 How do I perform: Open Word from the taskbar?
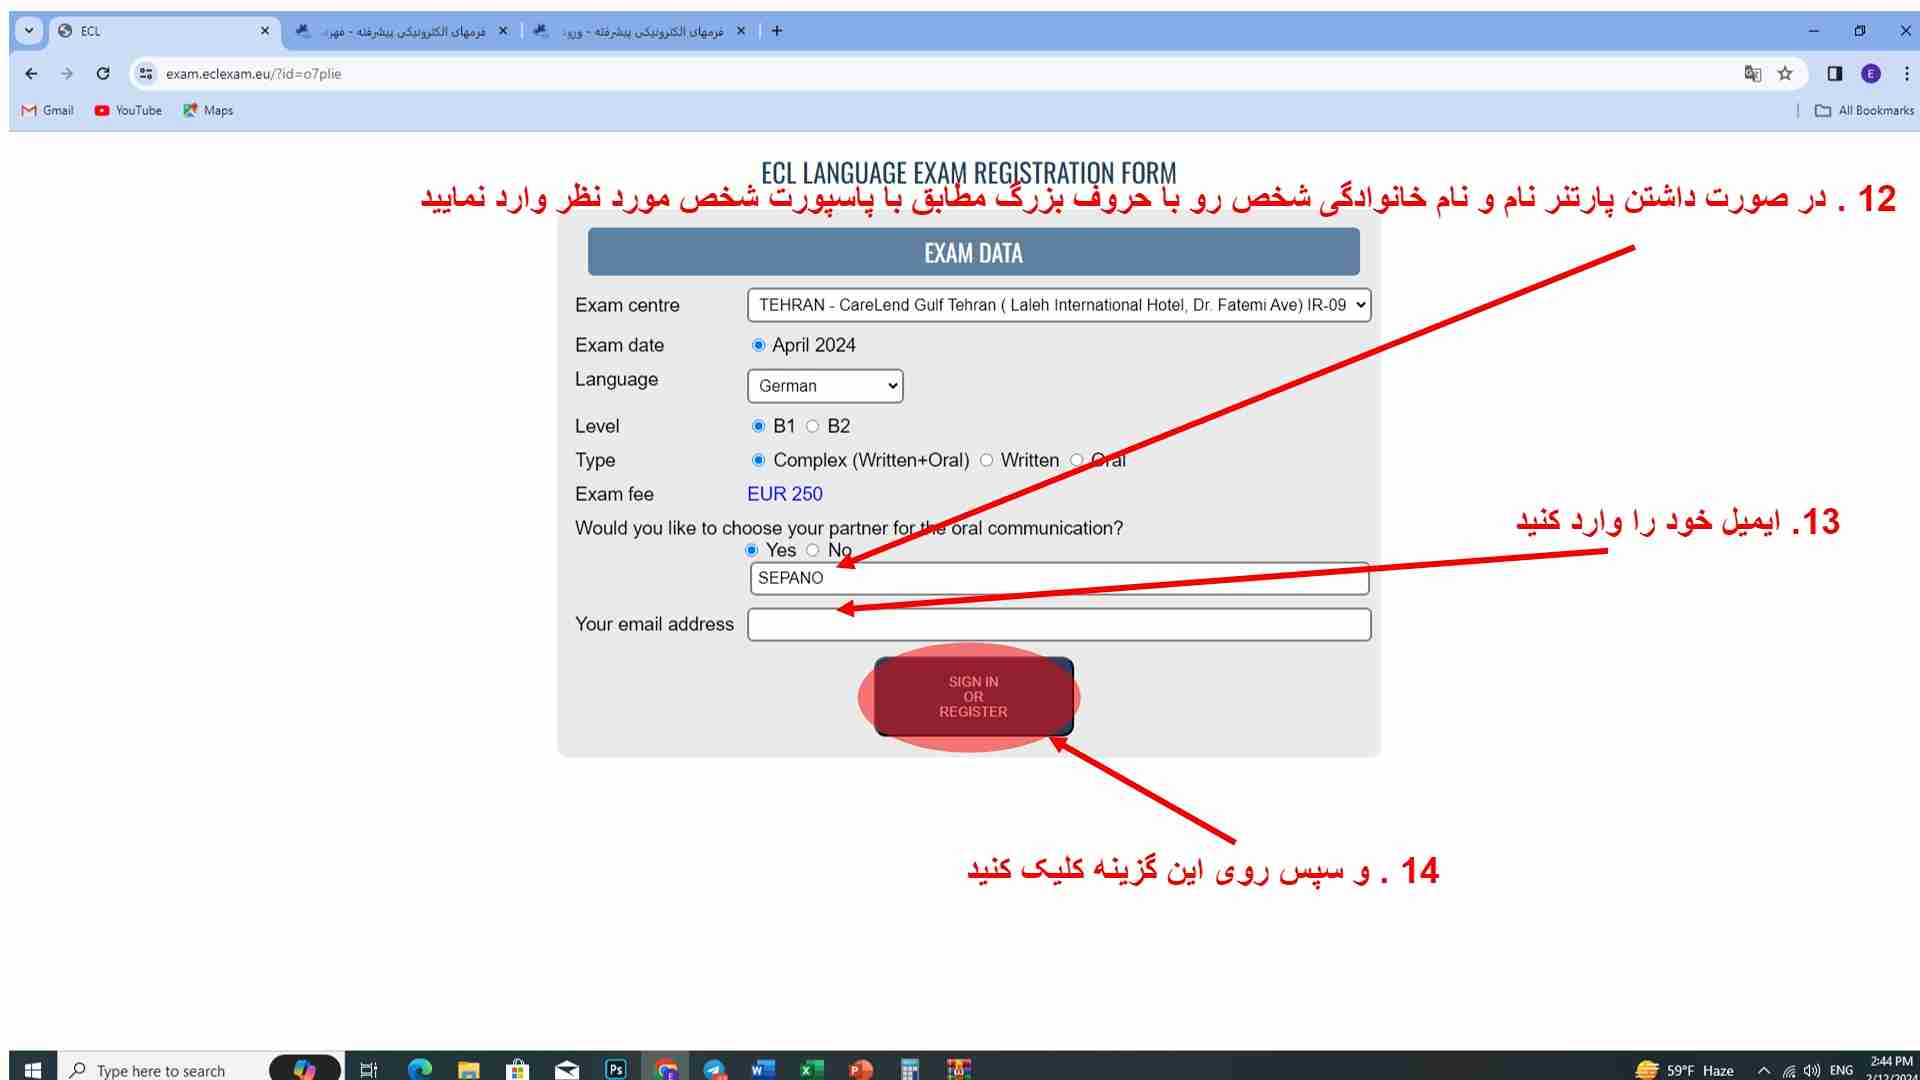pos(763,1068)
